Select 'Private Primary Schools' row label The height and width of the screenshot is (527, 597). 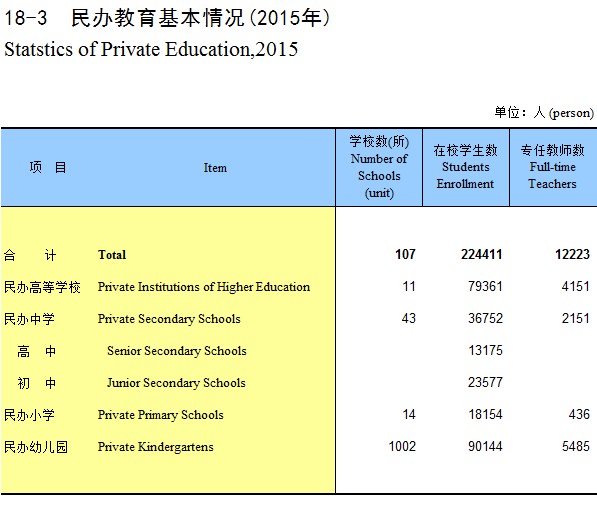coord(161,415)
